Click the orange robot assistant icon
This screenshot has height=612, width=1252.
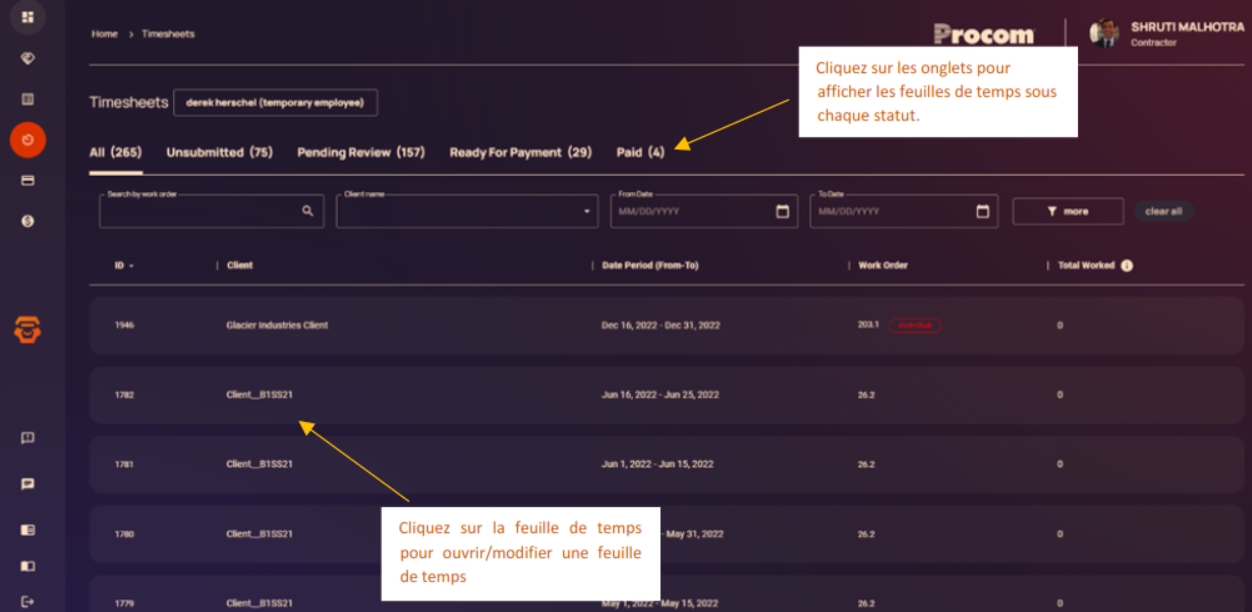[x=28, y=329]
